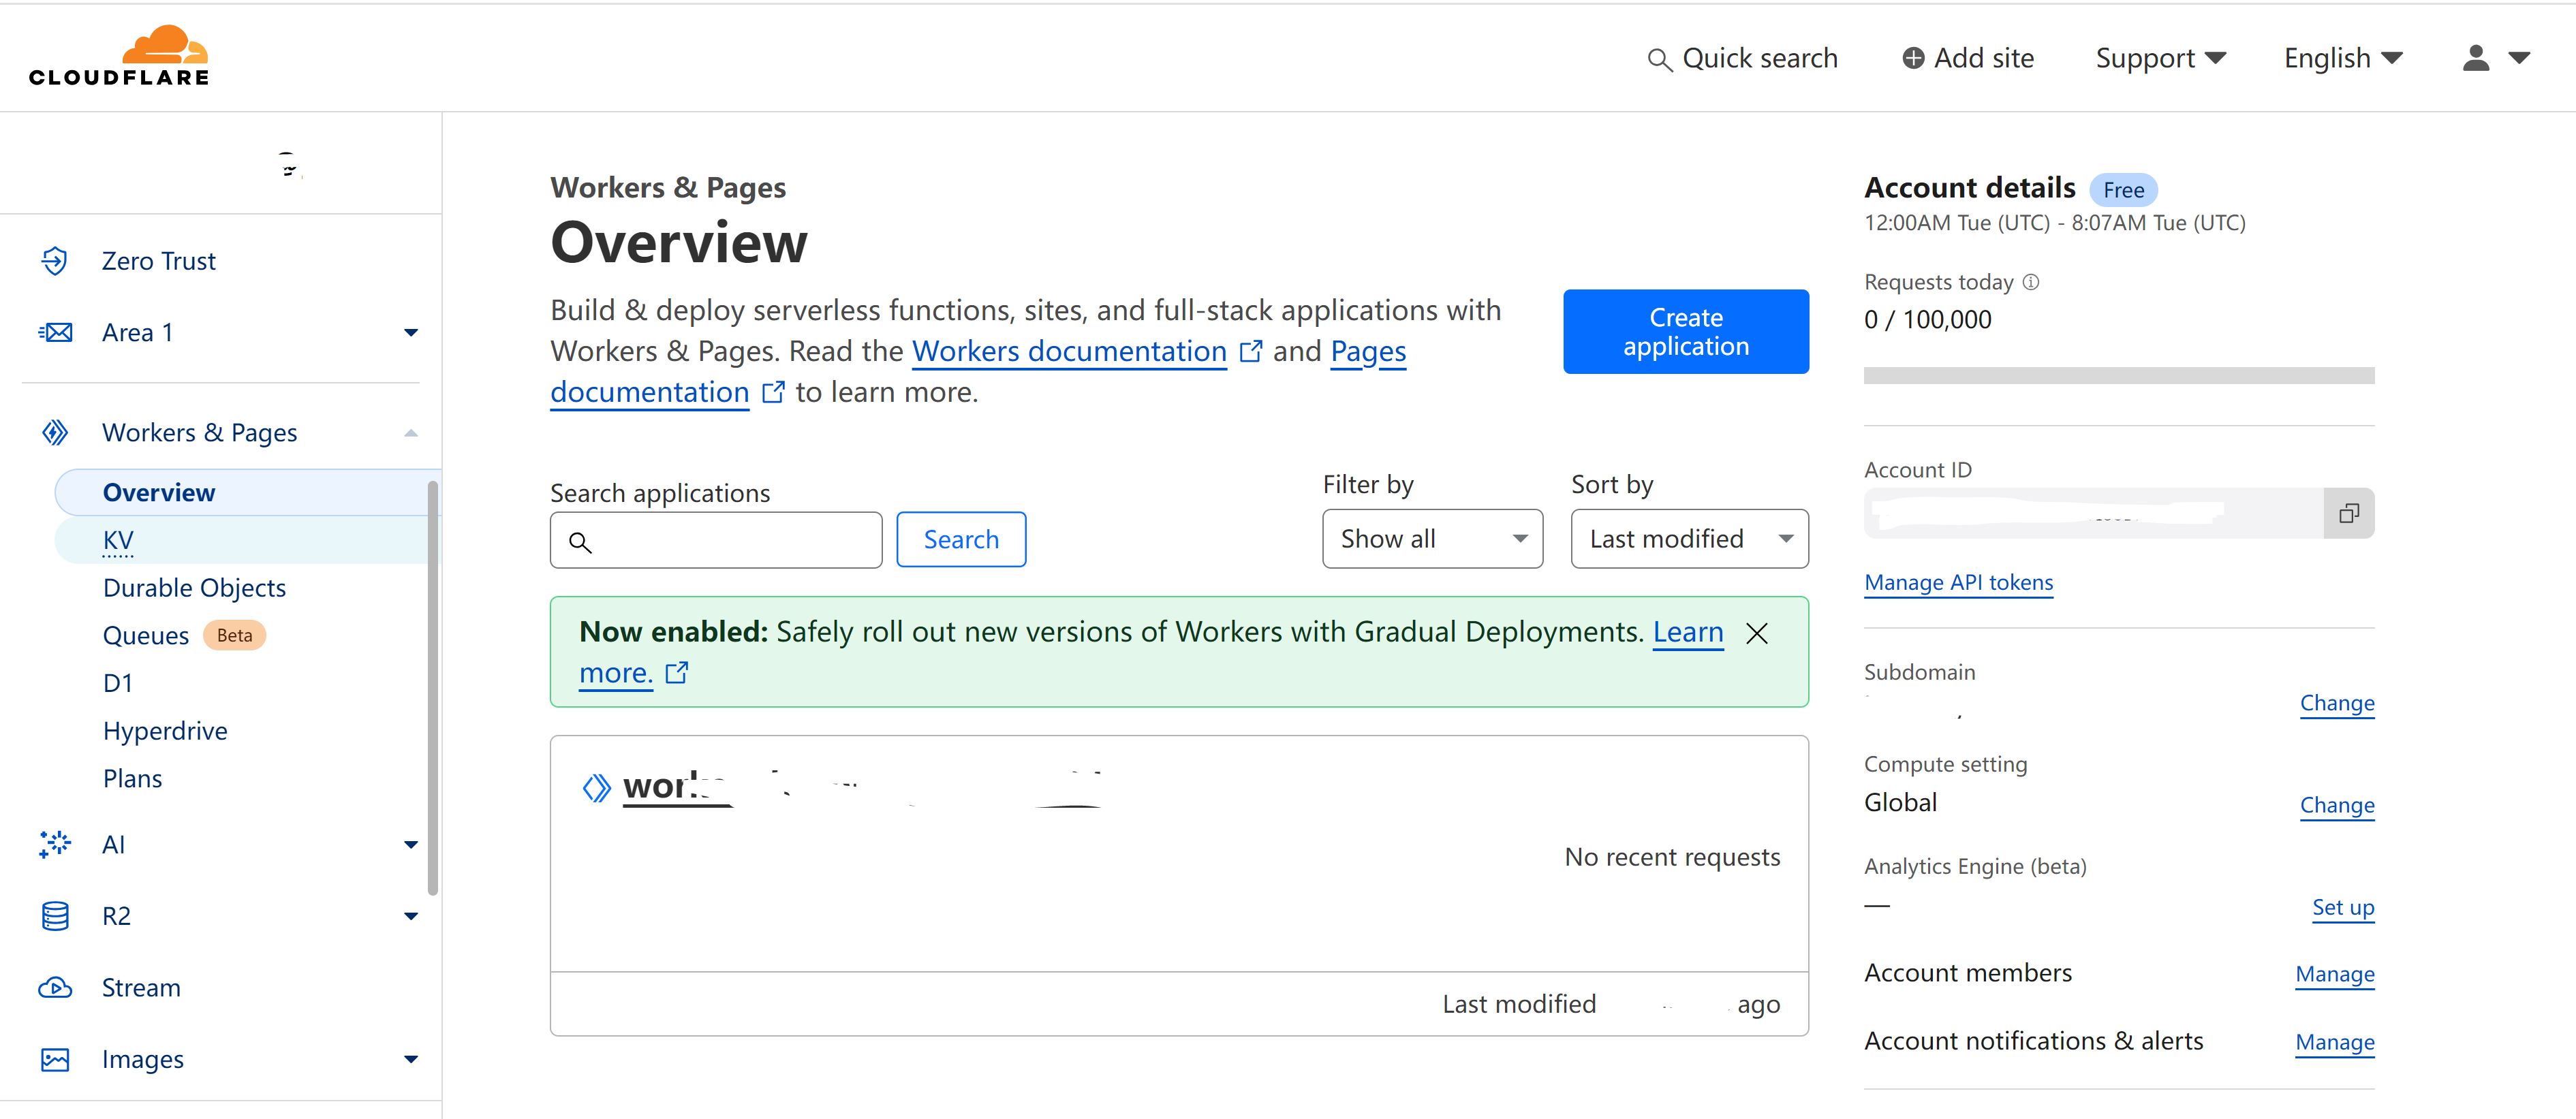2576x1119 pixels.
Task: Expand the Area 1 sidebar section
Action: point(410,333)
